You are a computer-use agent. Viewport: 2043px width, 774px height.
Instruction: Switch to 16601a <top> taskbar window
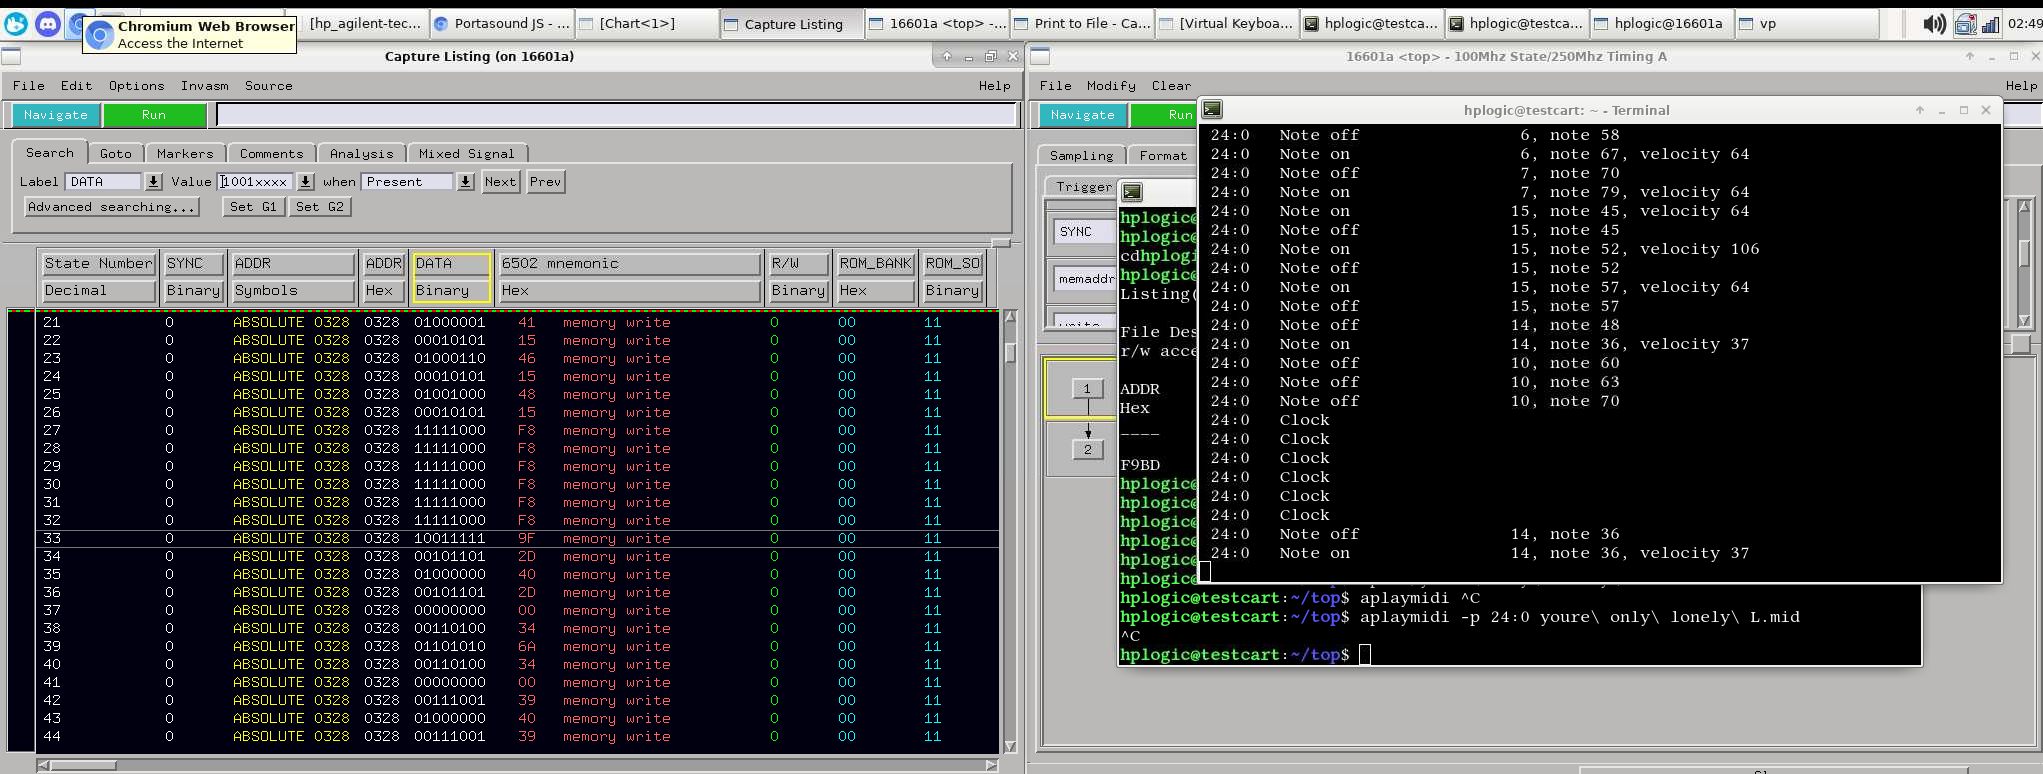[x=937, y=24]
